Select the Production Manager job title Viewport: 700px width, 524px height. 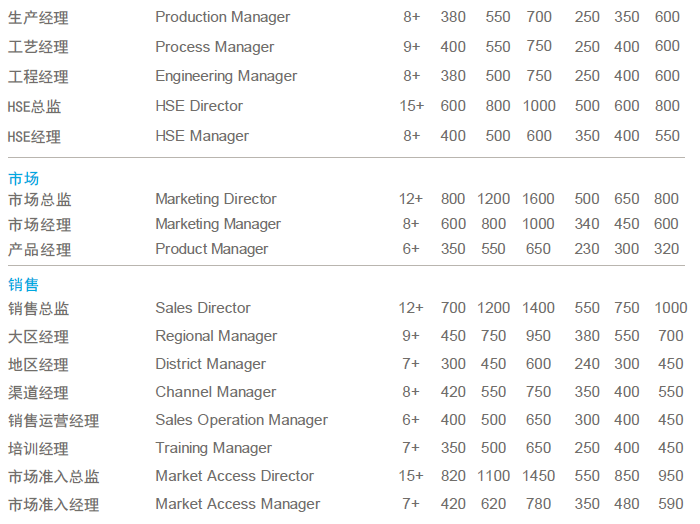click(222, 17)
